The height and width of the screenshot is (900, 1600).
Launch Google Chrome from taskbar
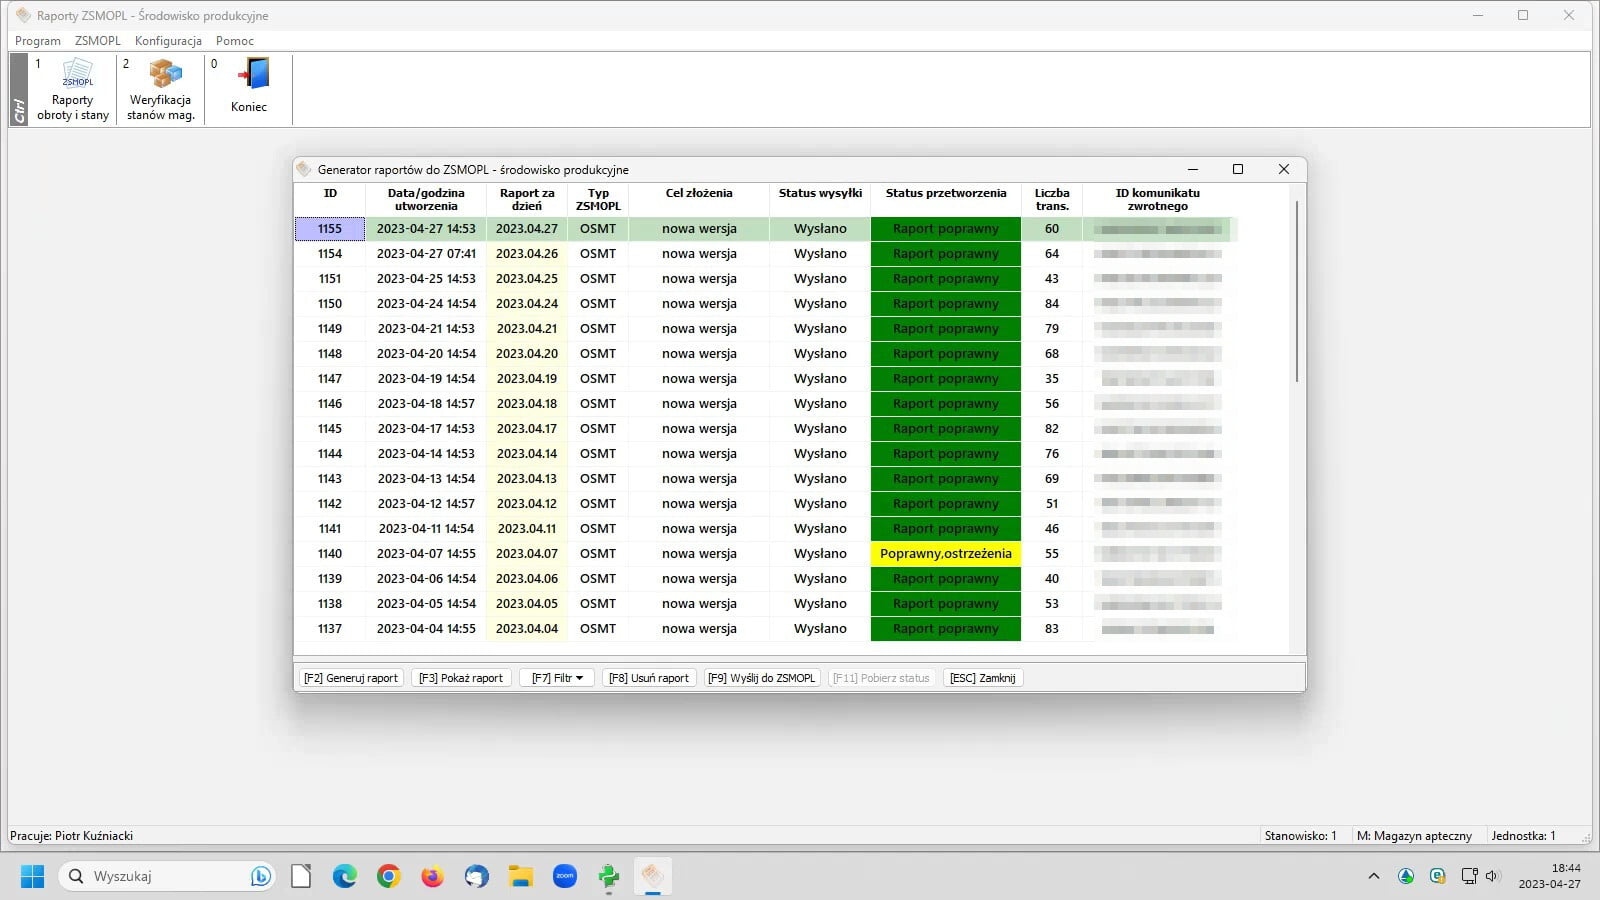coord(389,877)
